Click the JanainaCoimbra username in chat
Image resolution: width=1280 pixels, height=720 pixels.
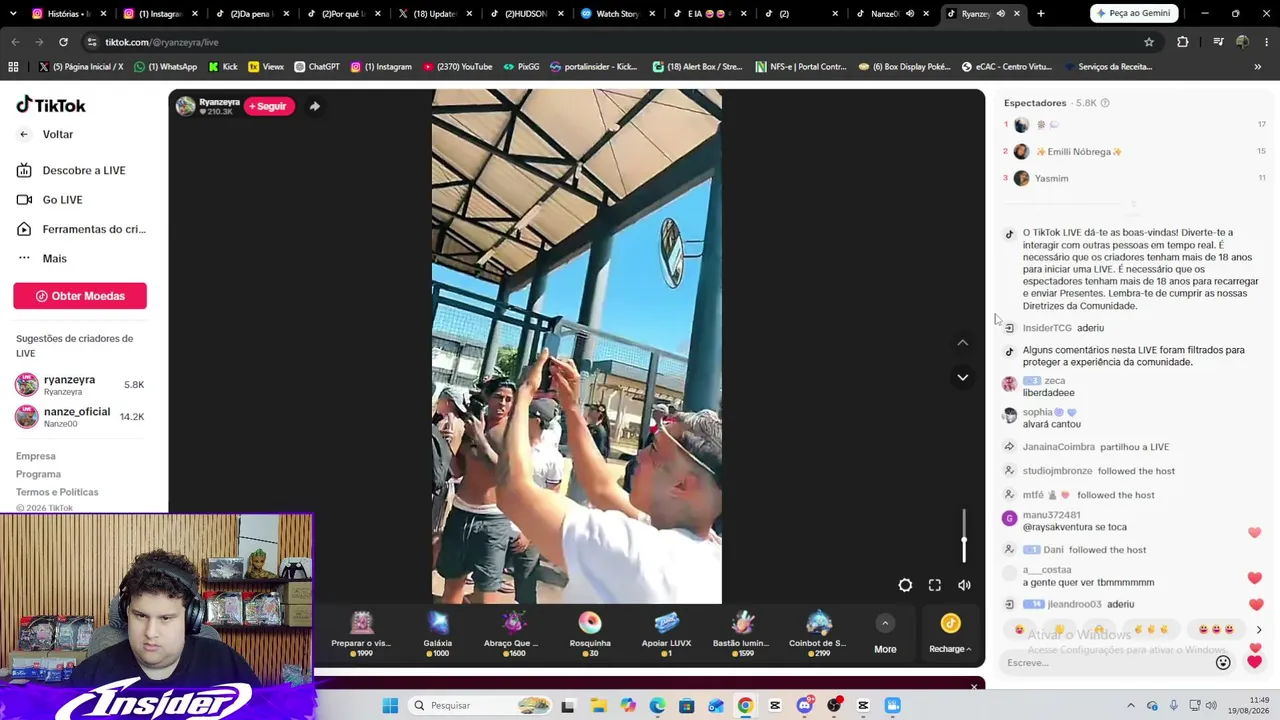click(1058, 447)
